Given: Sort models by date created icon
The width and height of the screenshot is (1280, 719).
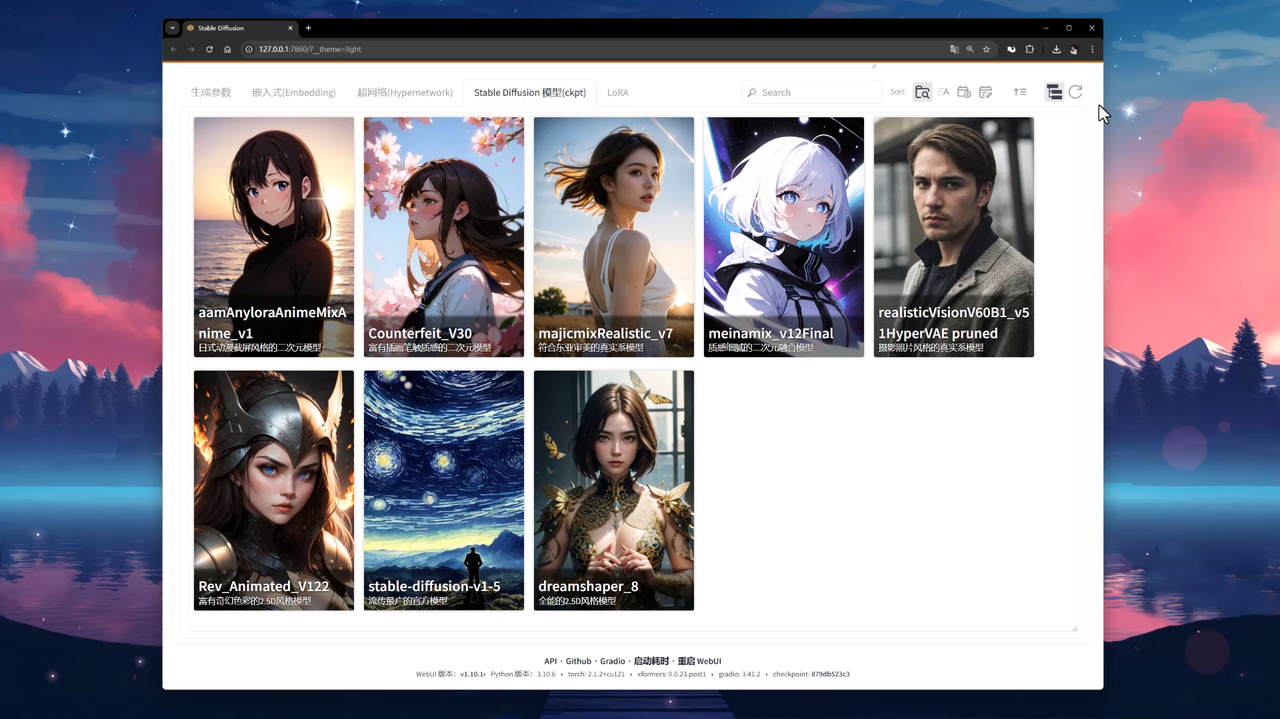Looking at the screenshot, I should 964,92.
